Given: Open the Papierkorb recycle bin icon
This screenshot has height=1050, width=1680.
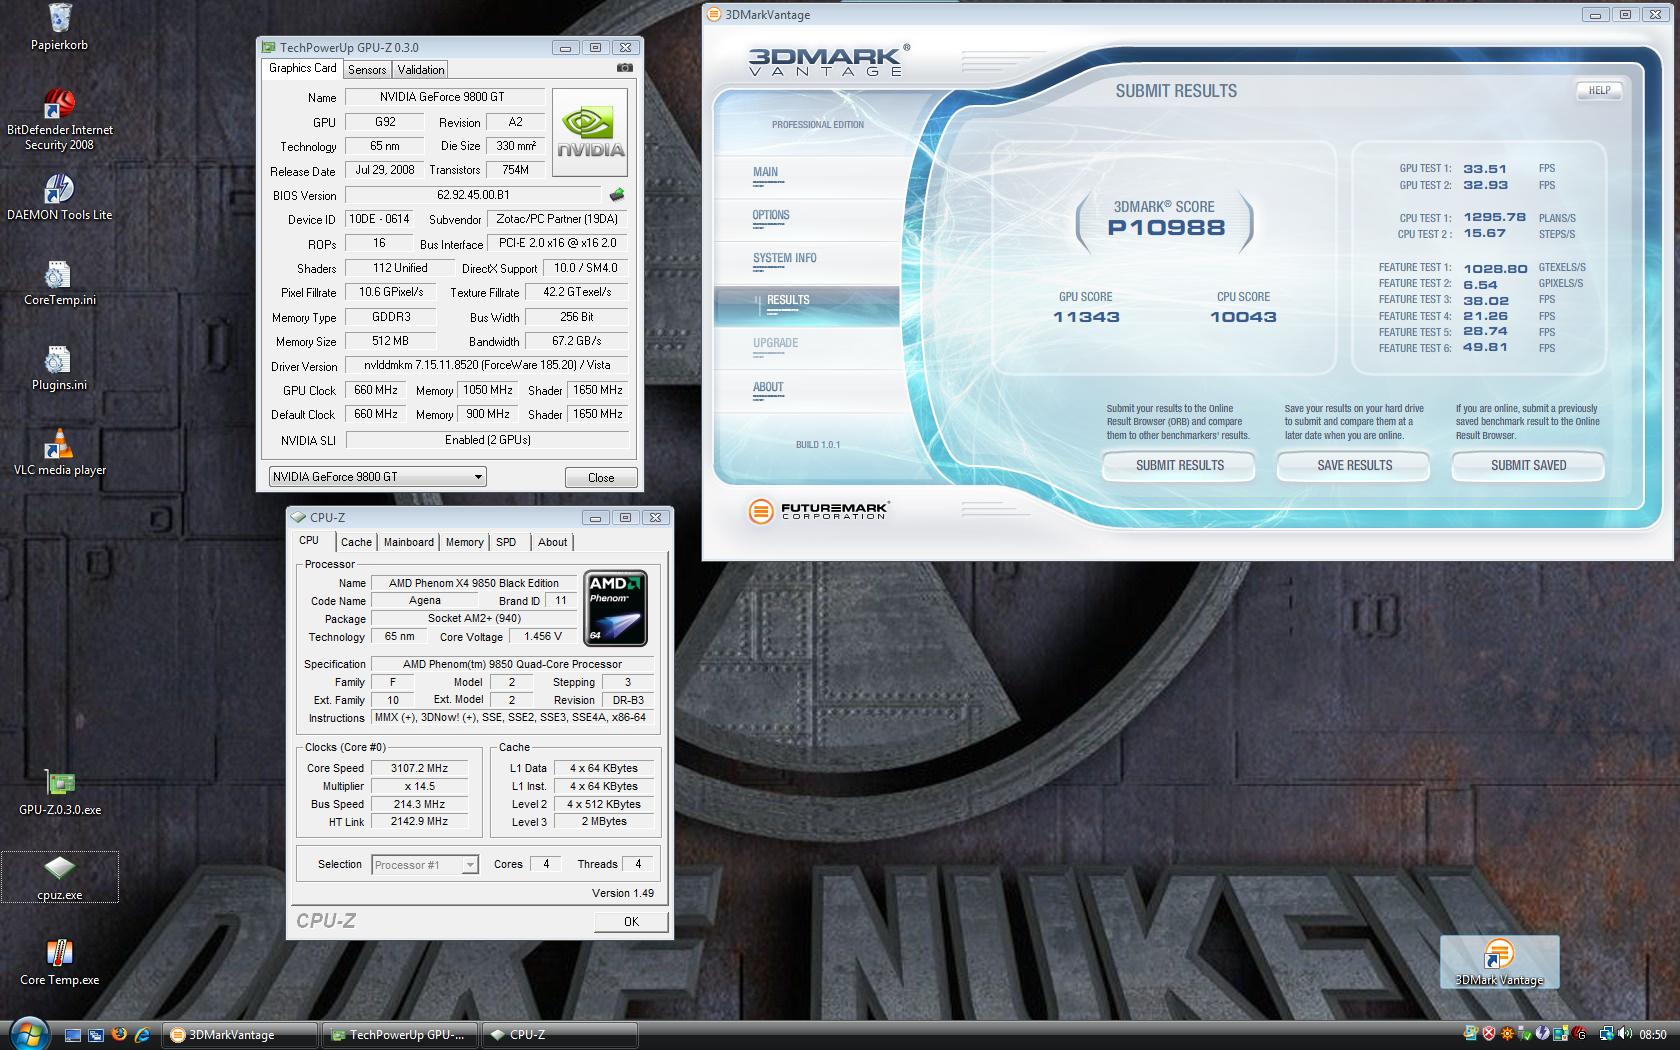Looking at the screenshot, I should tap(59, 28).
